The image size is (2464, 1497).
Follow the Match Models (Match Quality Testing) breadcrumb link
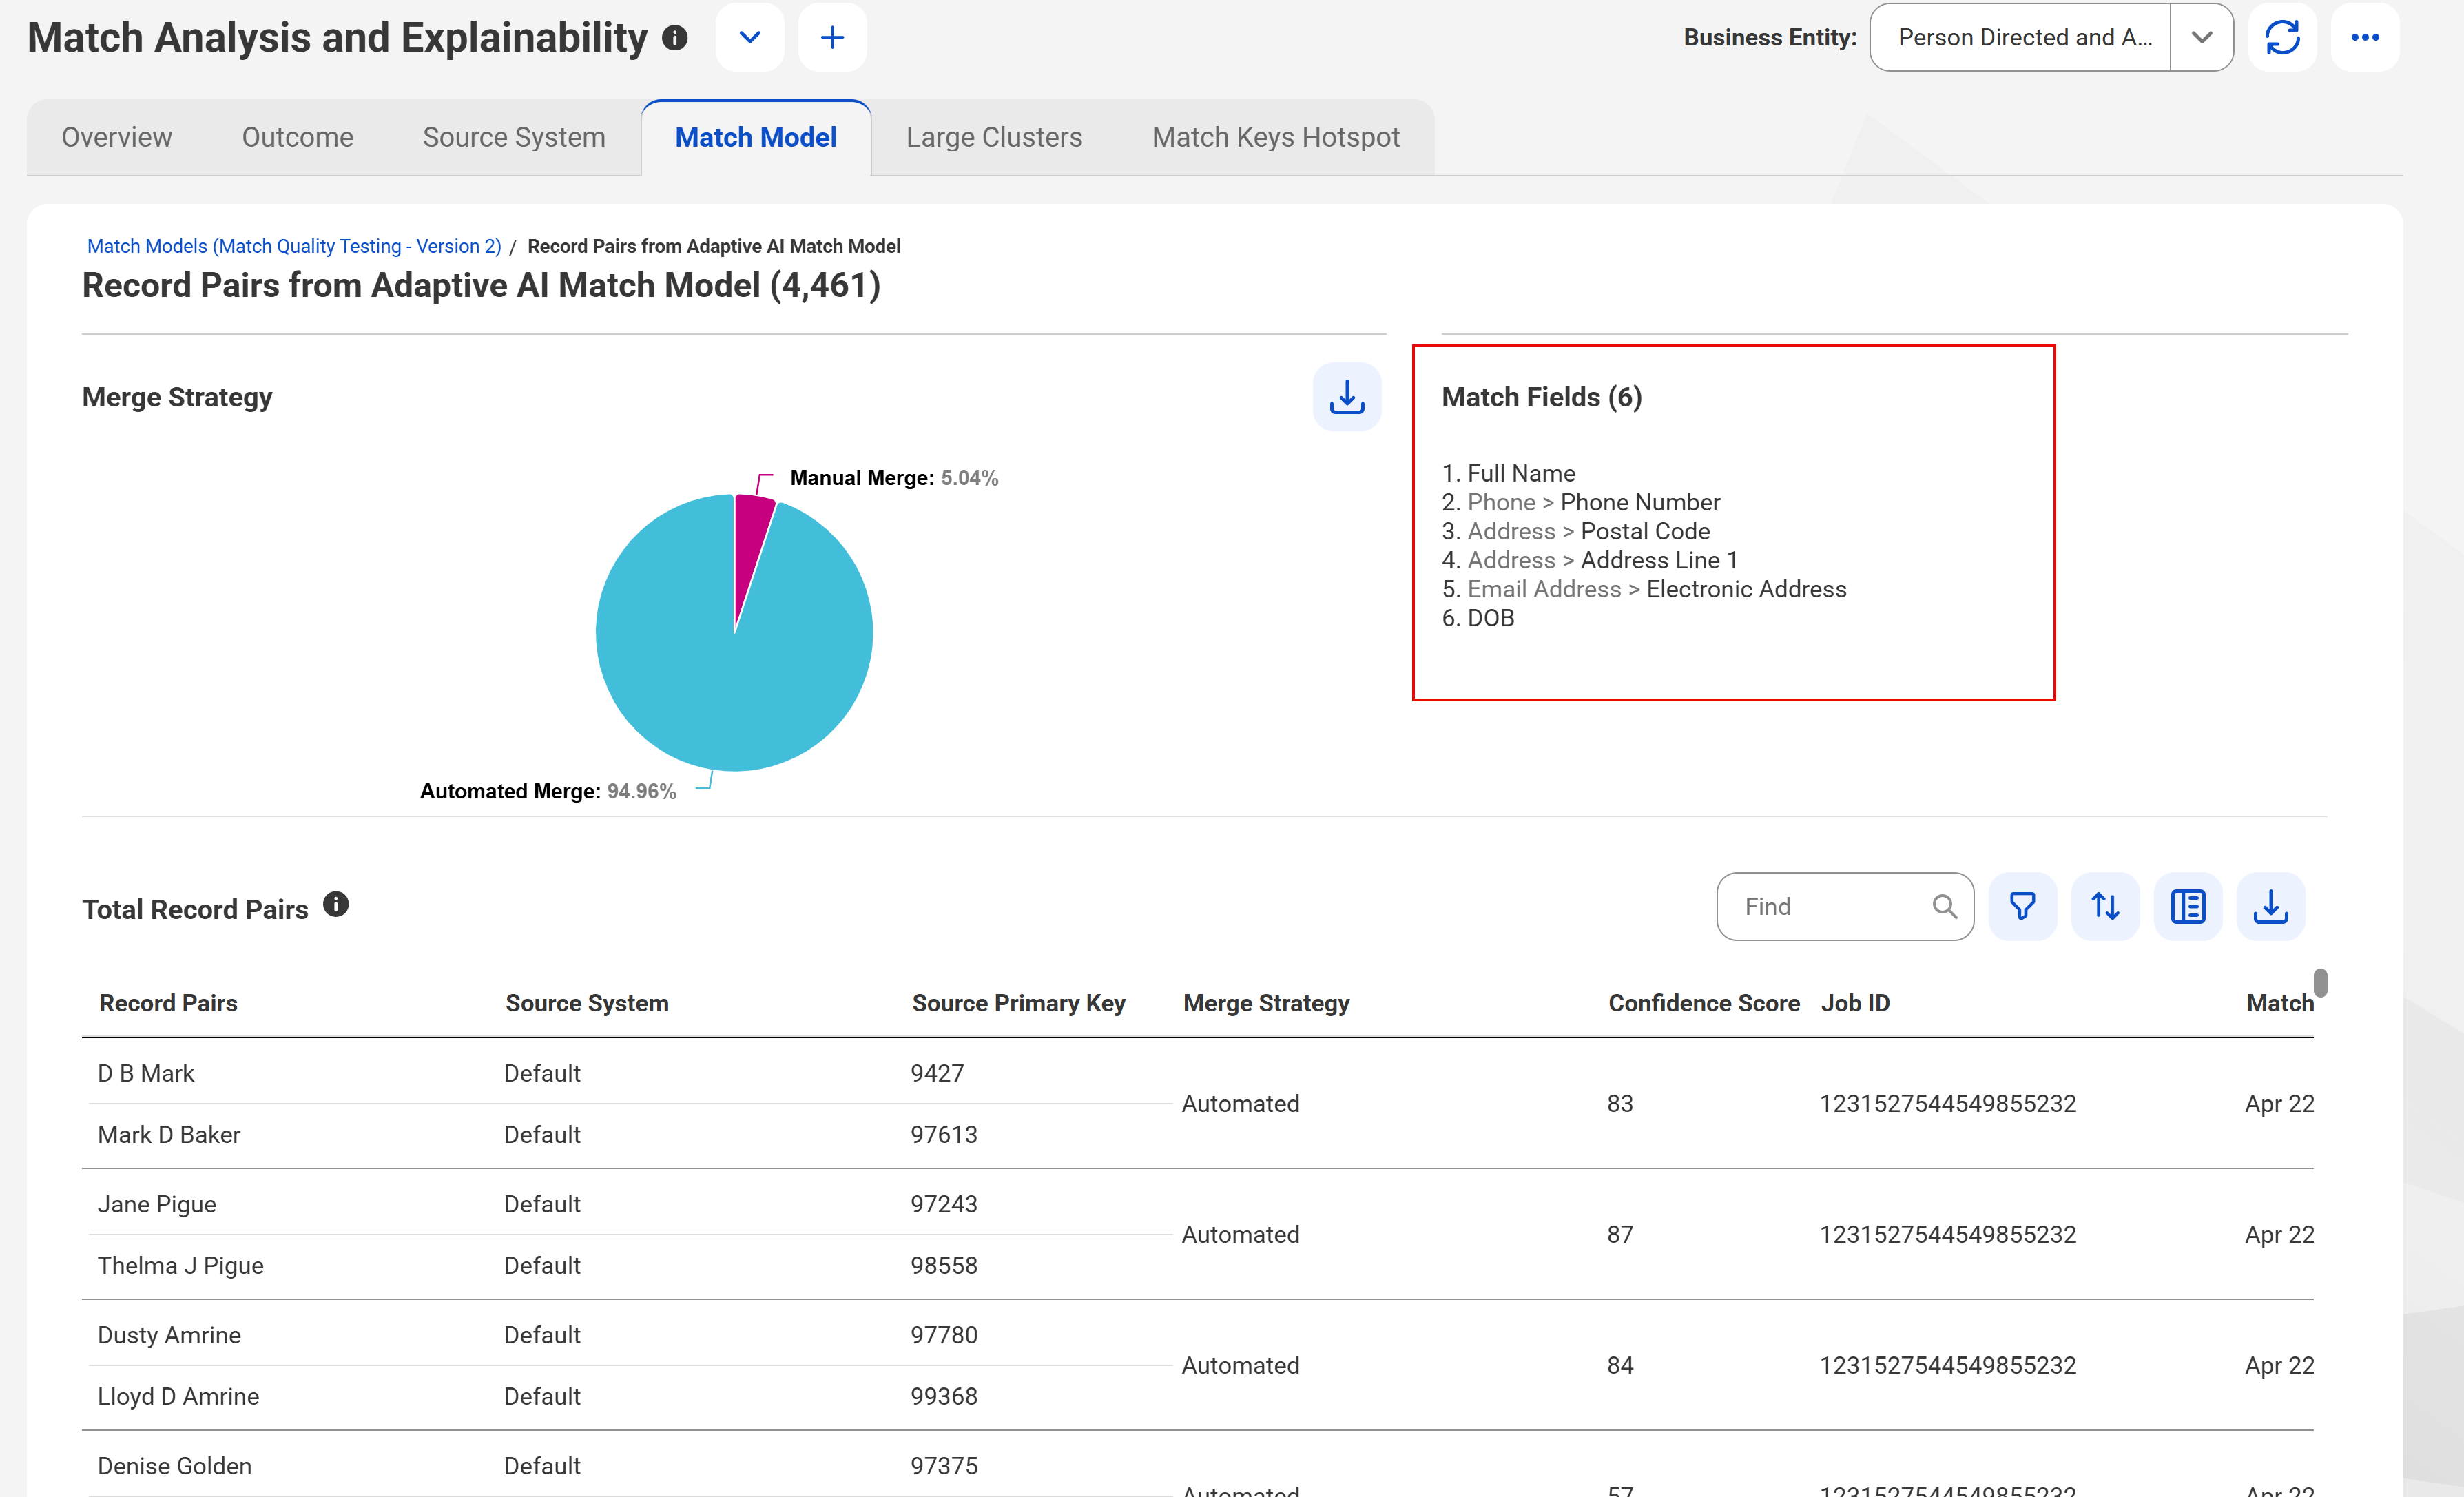294,246
